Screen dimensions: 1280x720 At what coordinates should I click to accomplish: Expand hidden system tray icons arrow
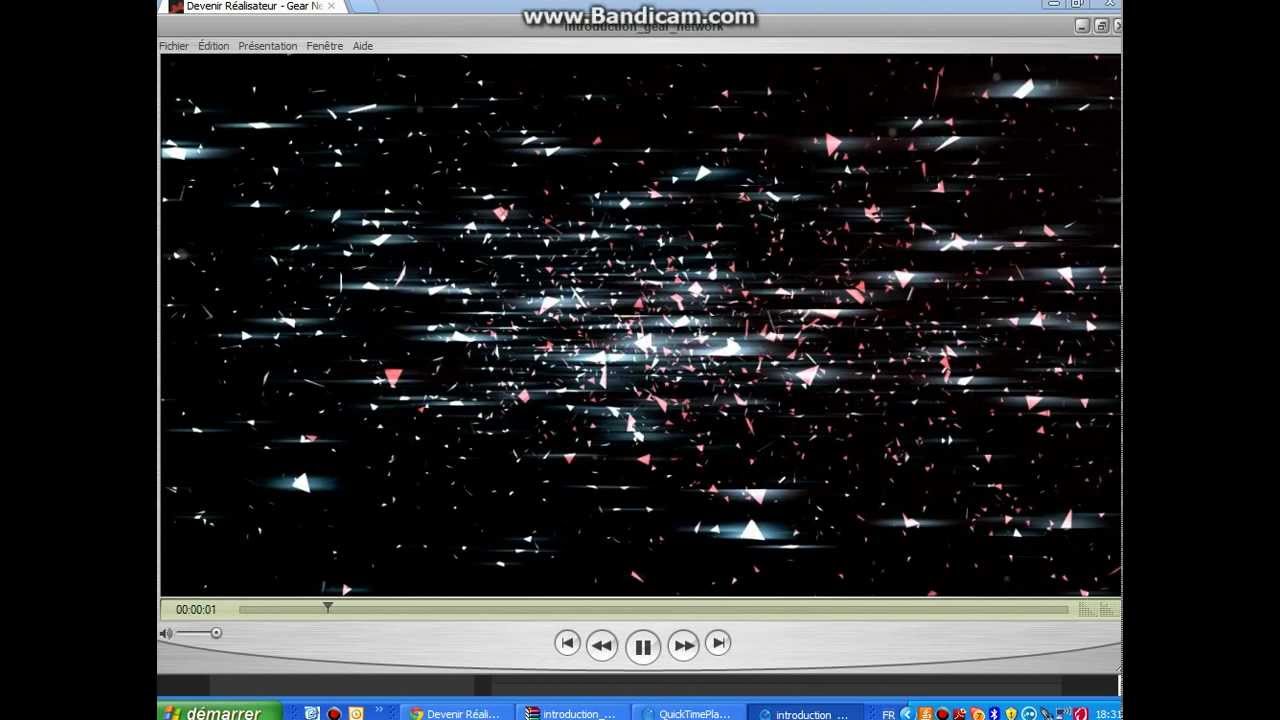(x=907, y=713)
